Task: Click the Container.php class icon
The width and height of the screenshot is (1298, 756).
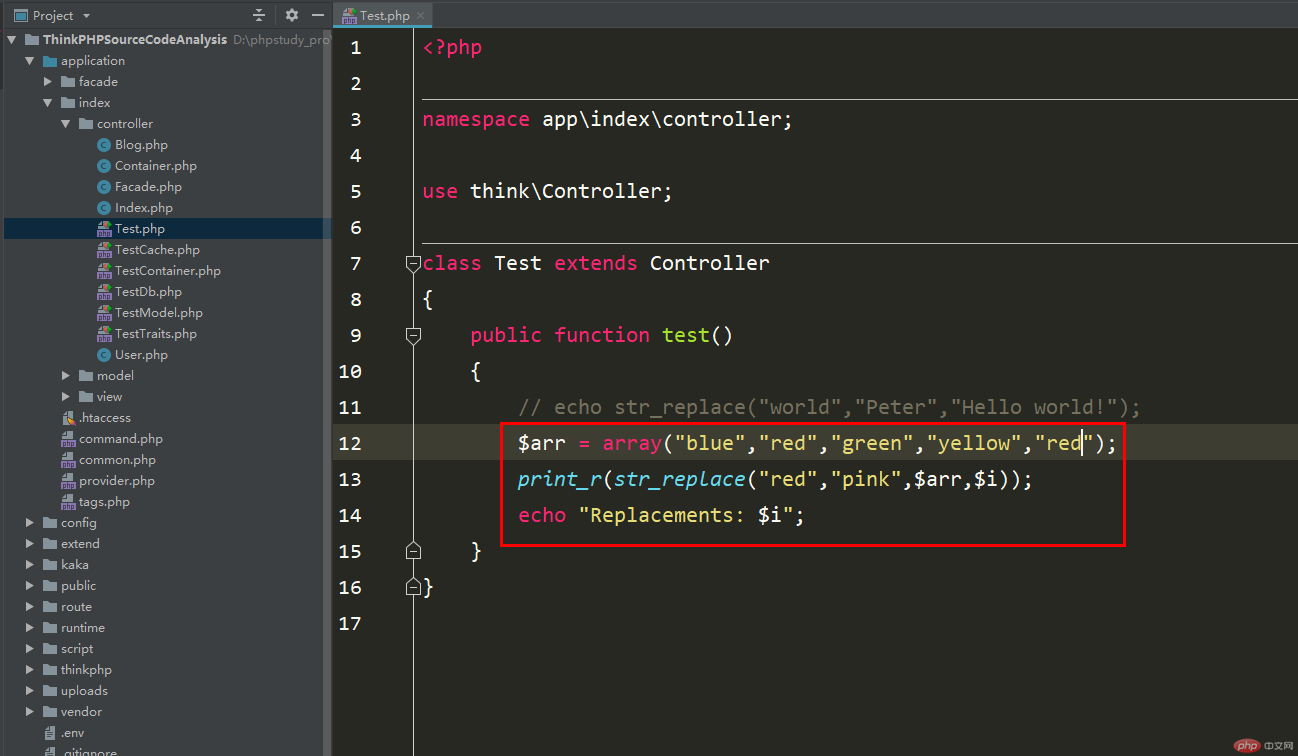Action: 104,166
